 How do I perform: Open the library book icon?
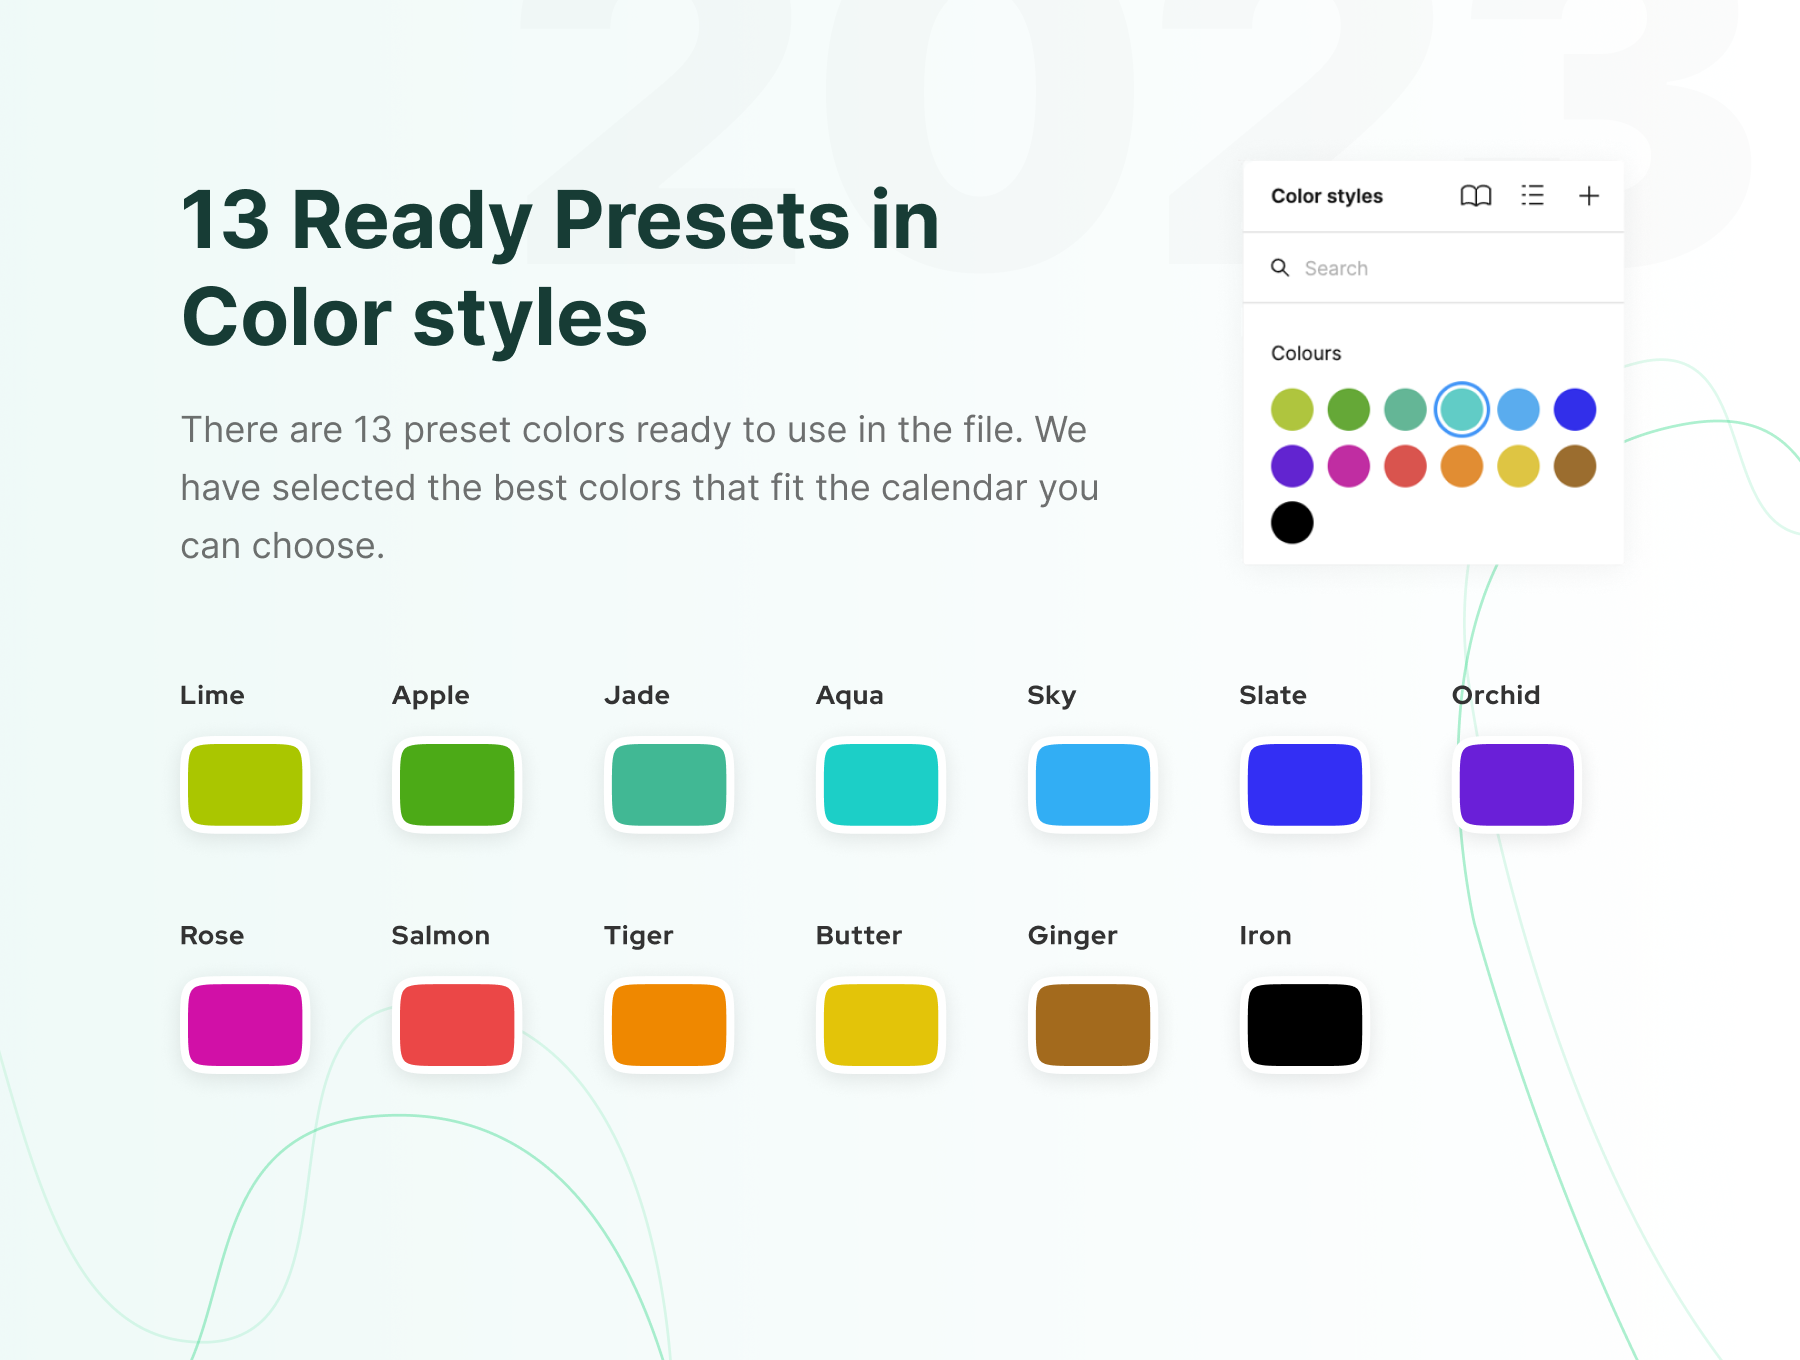click(1475, 196)
